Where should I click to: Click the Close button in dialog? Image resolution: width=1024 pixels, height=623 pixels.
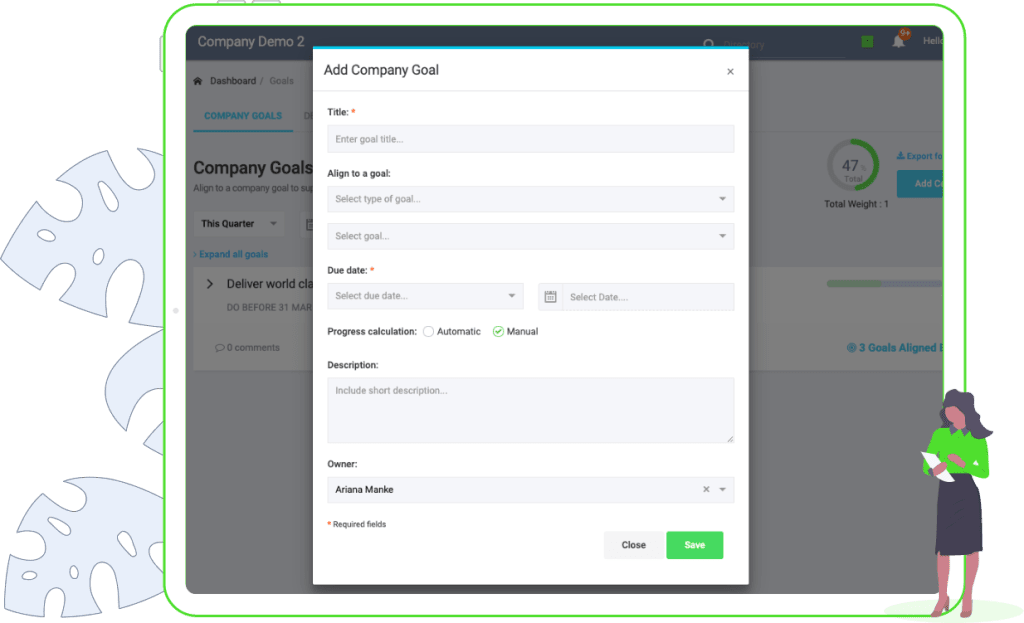(x=633, y=545)
